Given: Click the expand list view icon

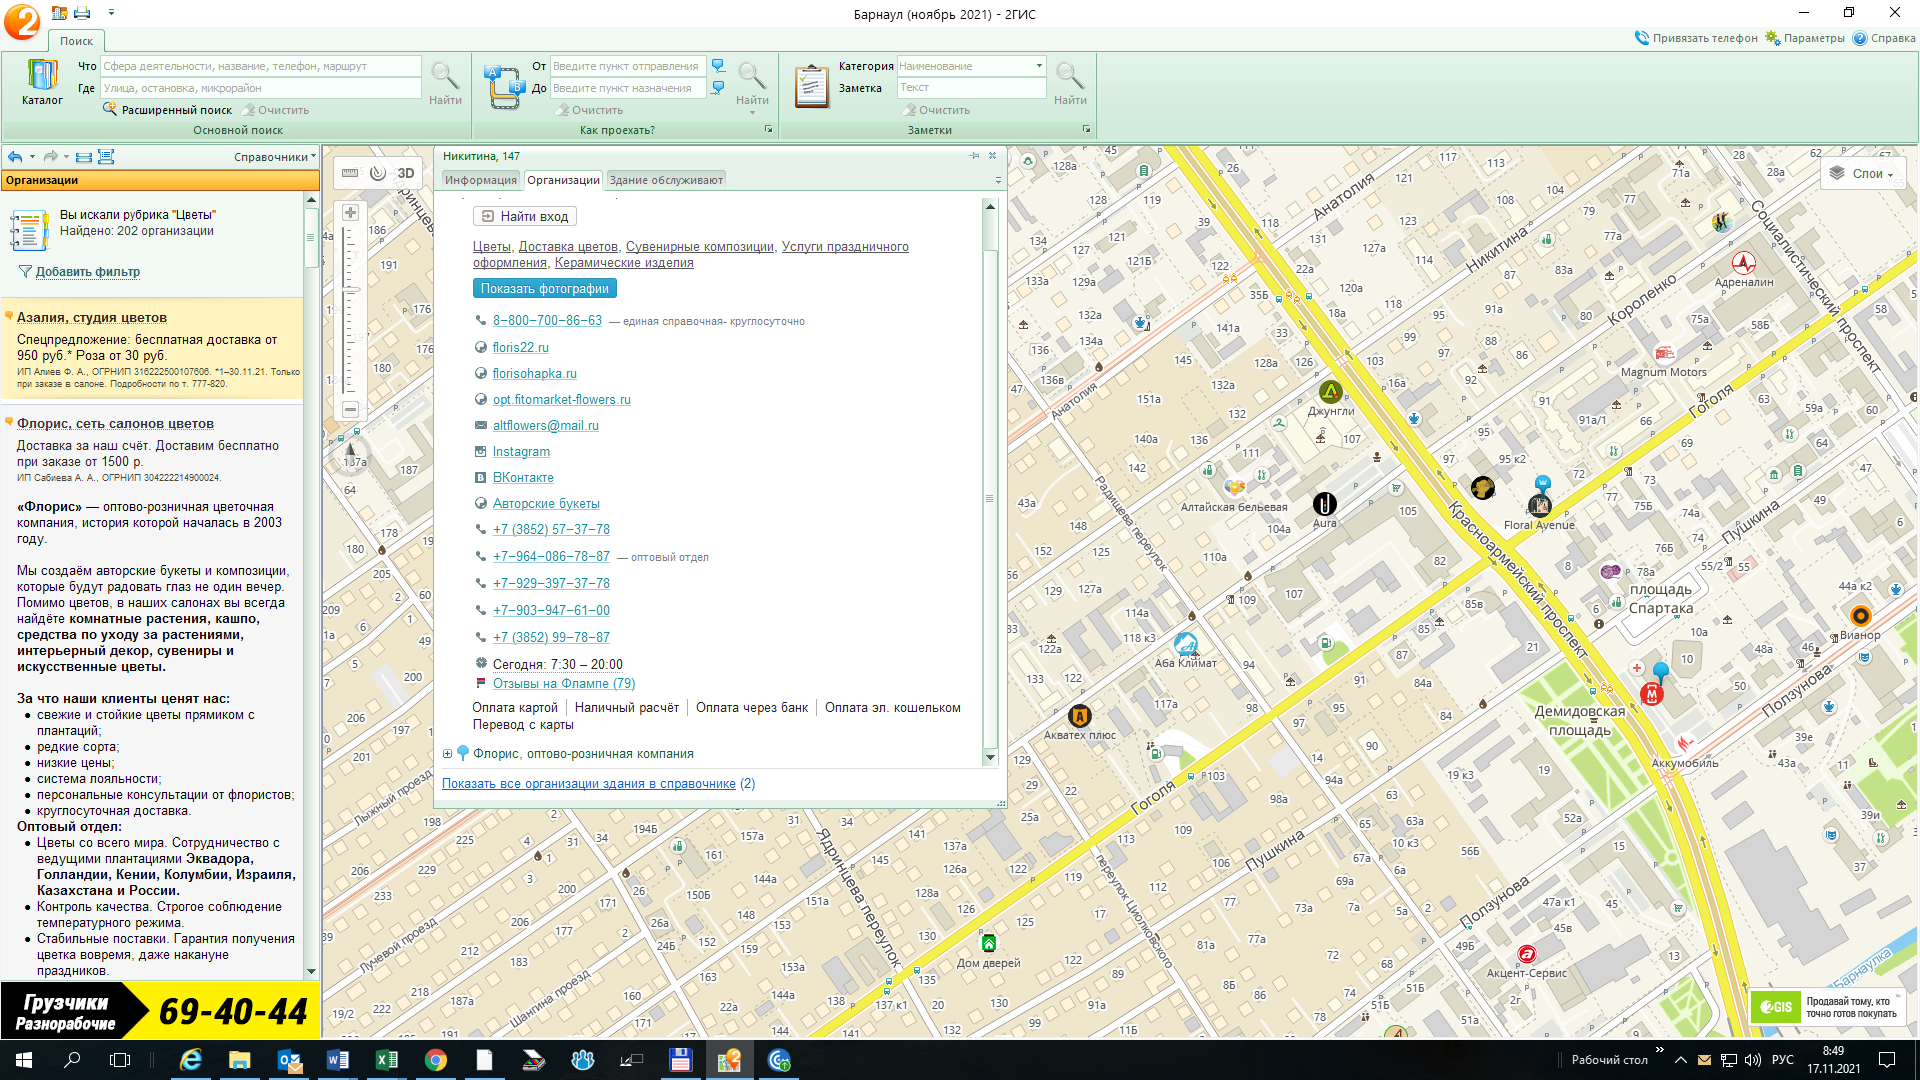Looking at the screenshot, I should pos(106,157).
